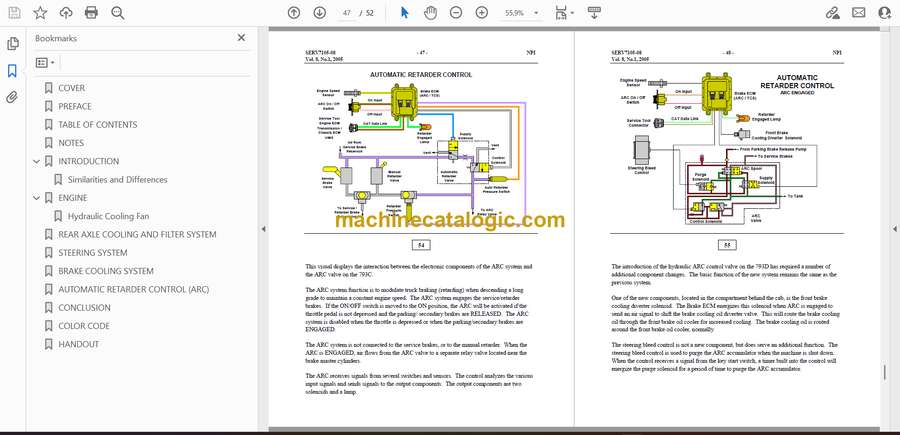The height and width of the screenshot is (435, 900).
Task: Collapse the left navigation pane arrow
Action: (x=263, y=229)
